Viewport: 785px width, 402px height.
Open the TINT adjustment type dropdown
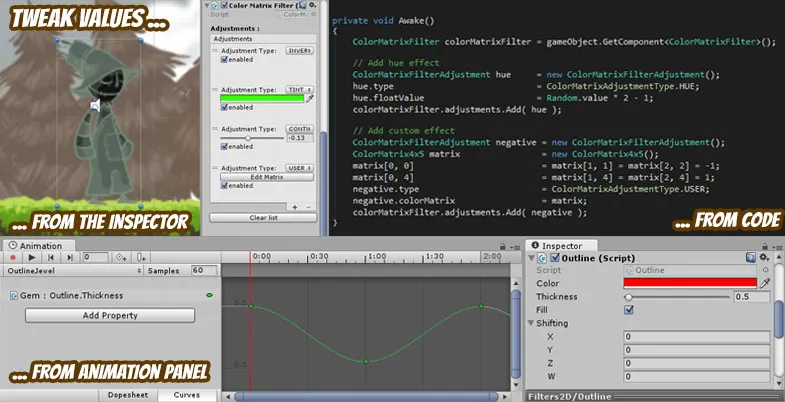click(300, 90)
